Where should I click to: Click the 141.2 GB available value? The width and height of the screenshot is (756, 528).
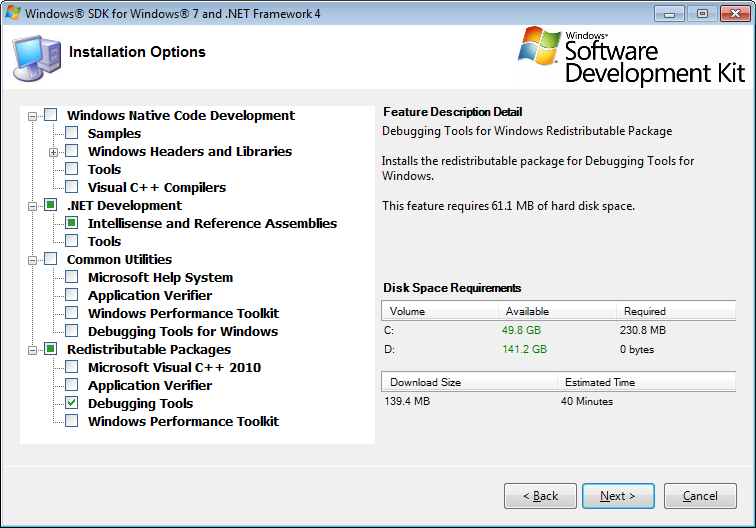525,349
